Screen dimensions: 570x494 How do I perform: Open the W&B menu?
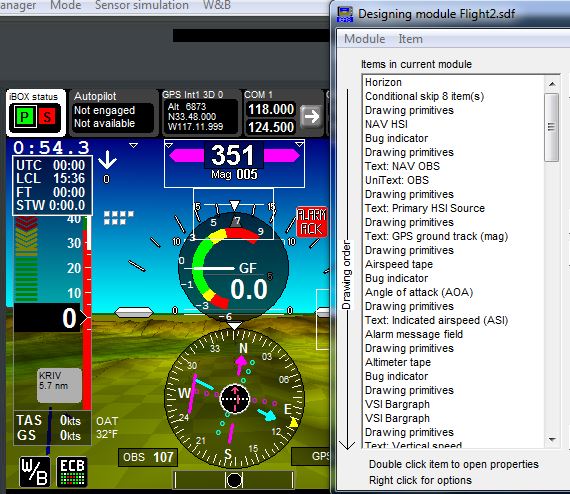[217, 5]
